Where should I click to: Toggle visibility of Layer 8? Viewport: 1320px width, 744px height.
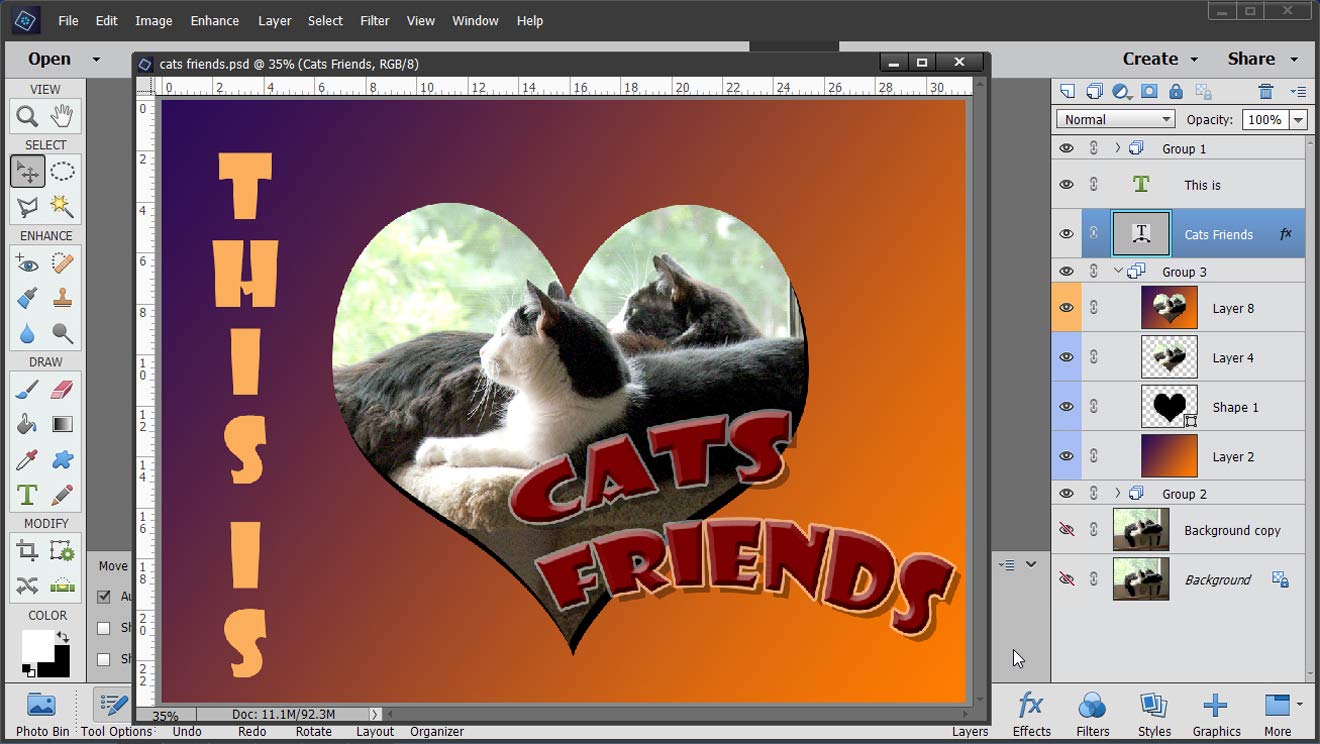tap(1066, 308)
